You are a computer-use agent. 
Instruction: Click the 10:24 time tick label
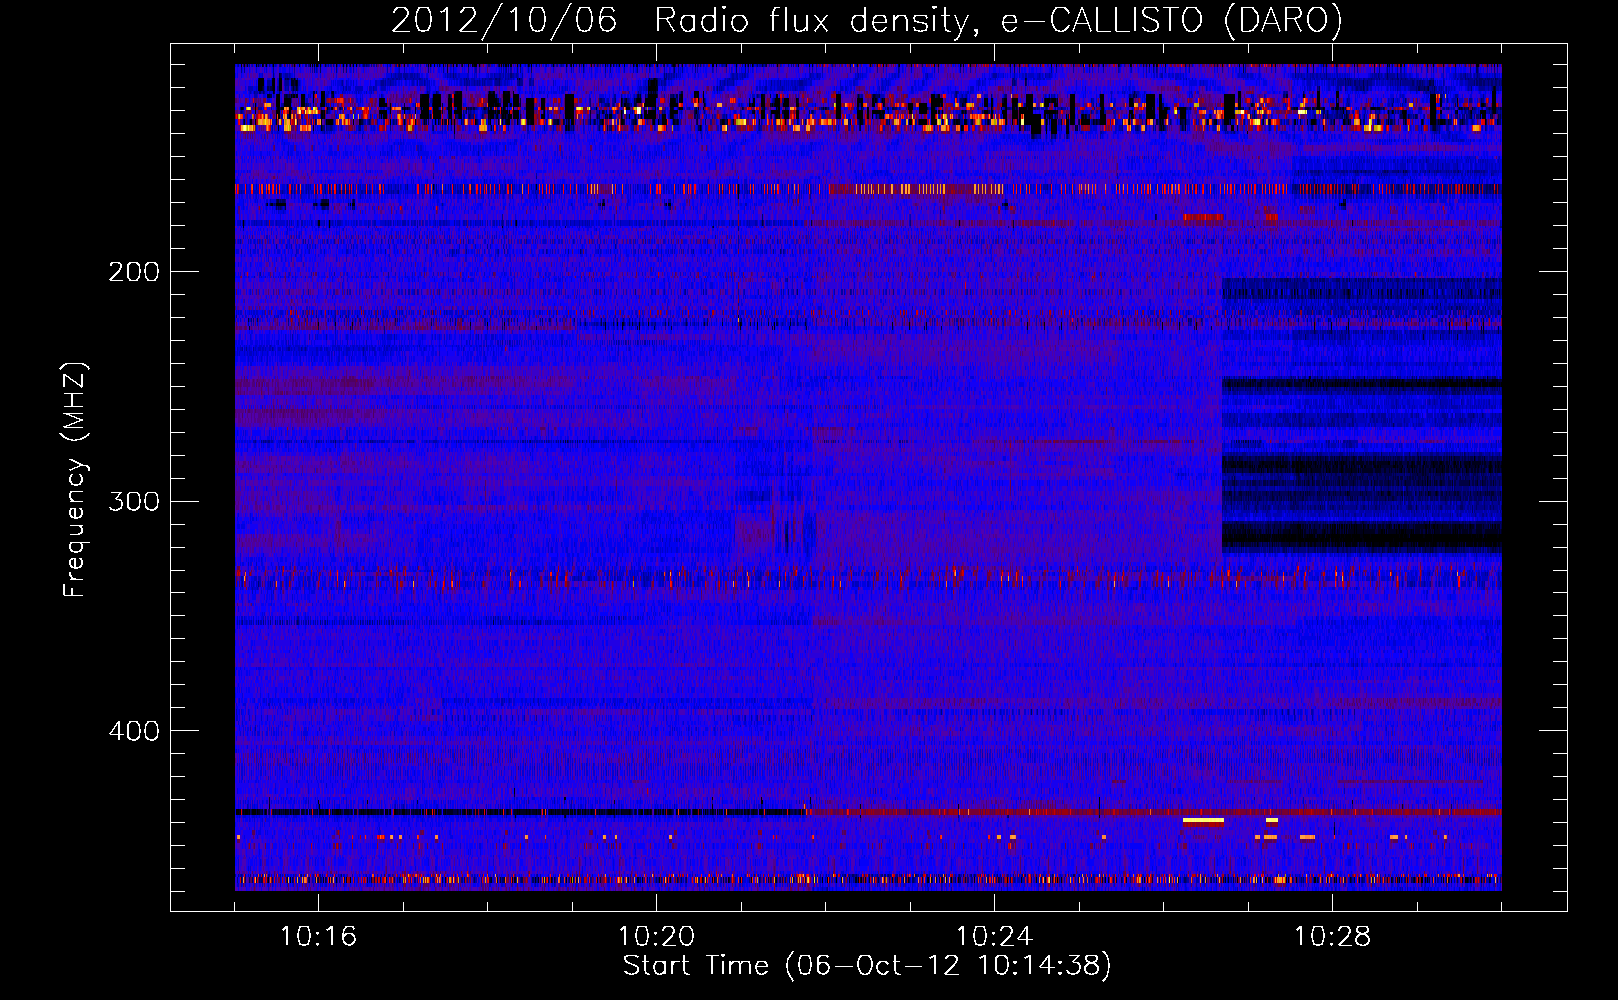(x=994, y=937)
